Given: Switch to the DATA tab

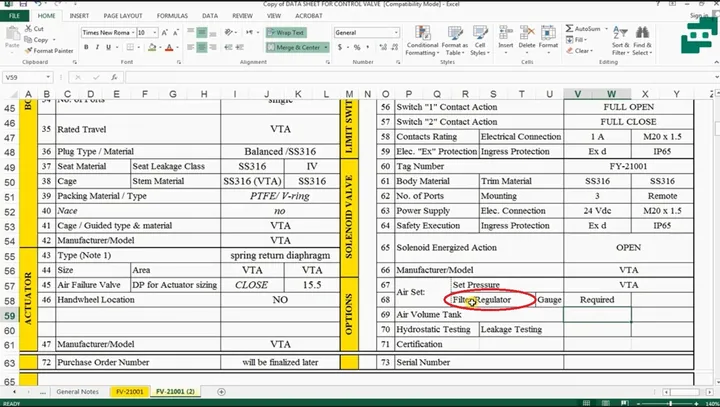Looking at the screenshot, I should click(210, 16).
